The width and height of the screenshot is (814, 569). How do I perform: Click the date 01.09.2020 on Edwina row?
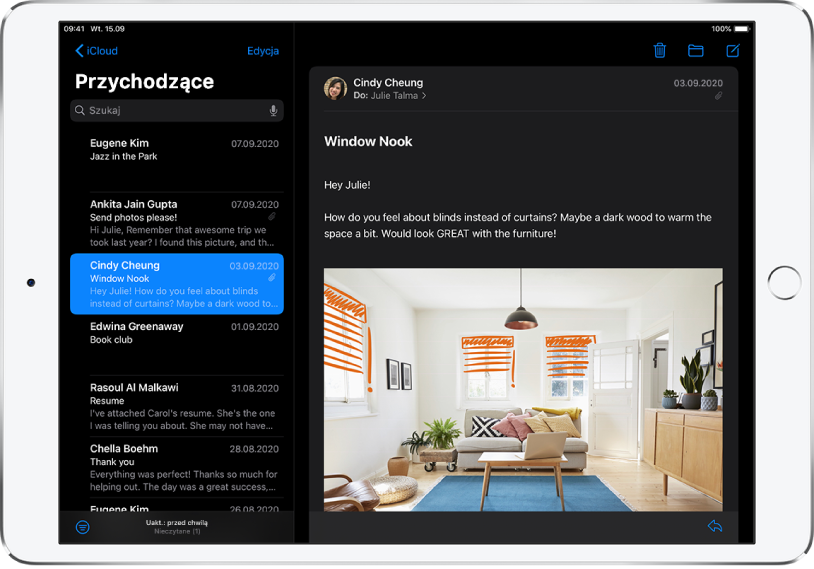tap(254, 327)
